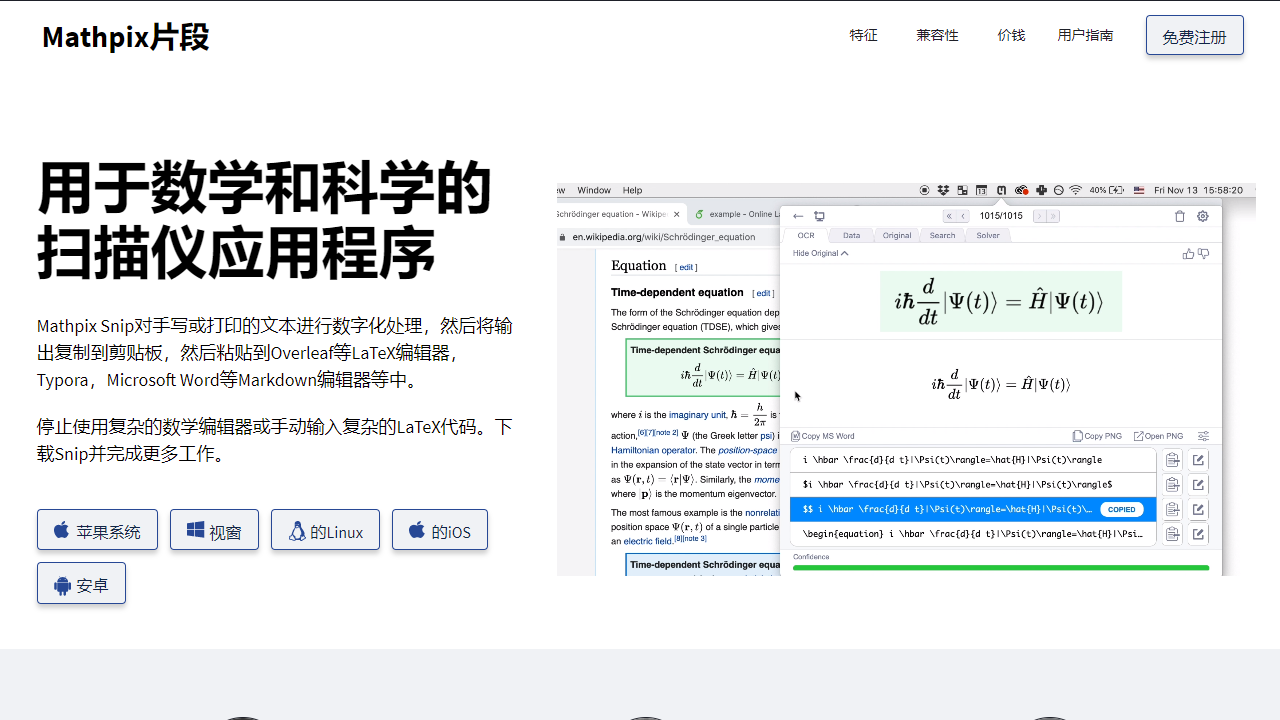The width and height of the screenshot is (1280, 720).
Task: Open the edit icon beside the begin-equation result
Action: [1198, 534]
